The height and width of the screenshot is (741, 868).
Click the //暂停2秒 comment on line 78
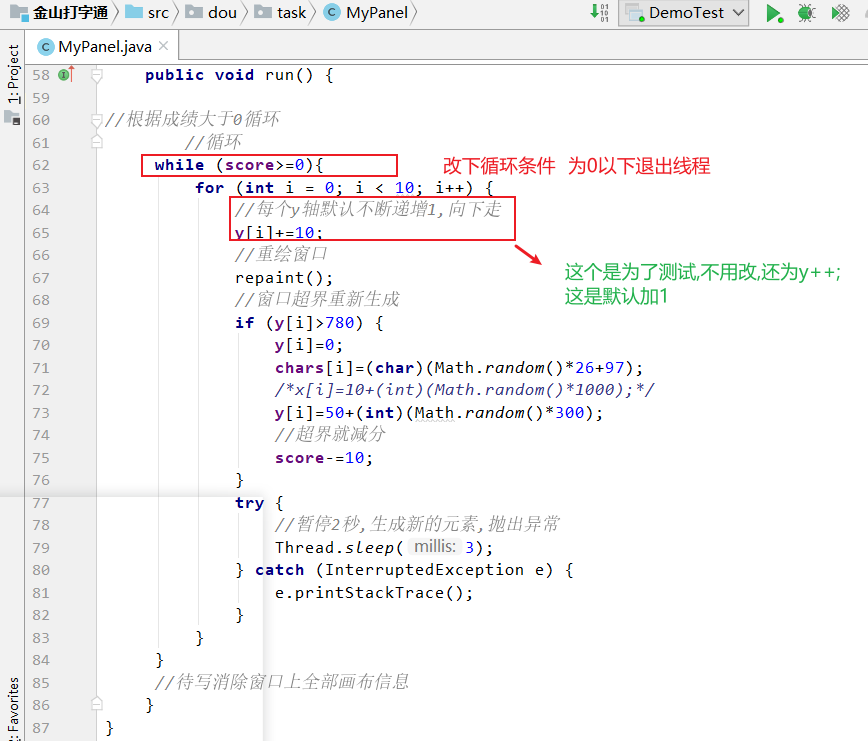coord(417,524)
